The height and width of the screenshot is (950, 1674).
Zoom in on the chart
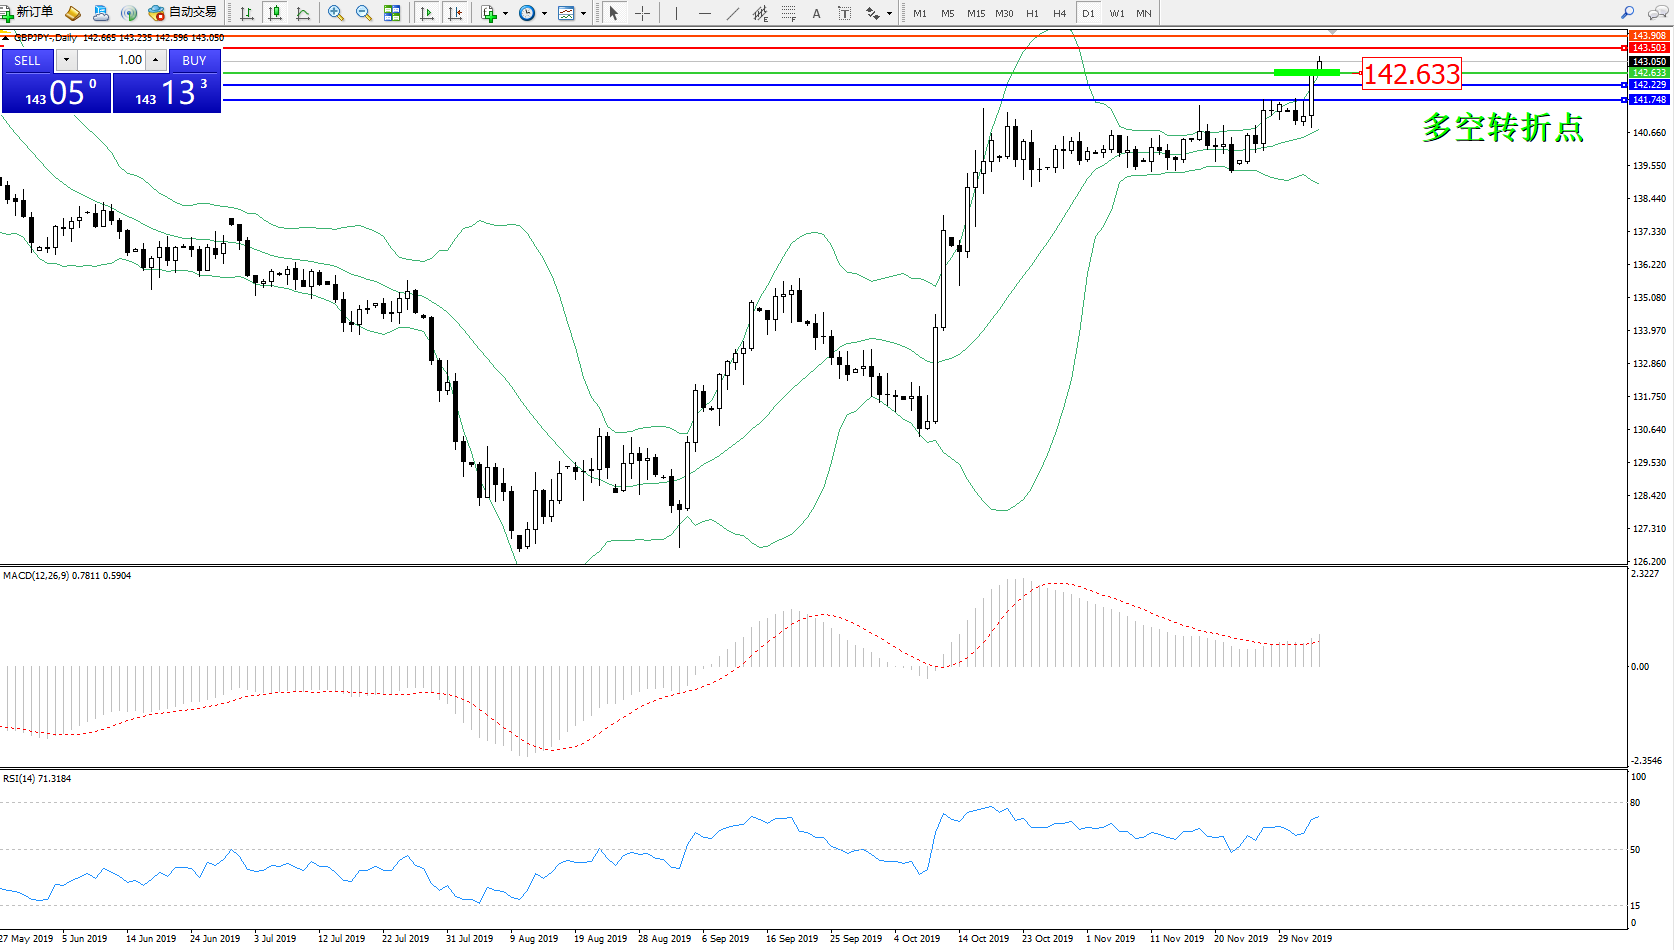336,13
